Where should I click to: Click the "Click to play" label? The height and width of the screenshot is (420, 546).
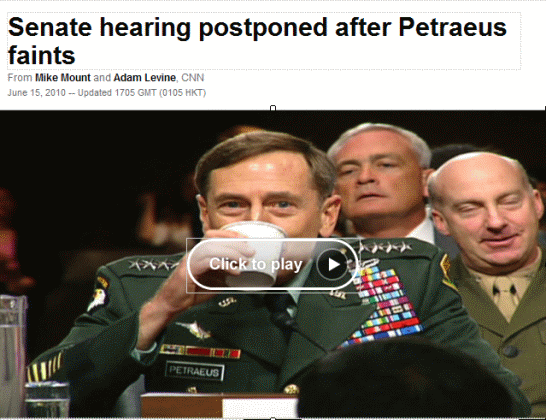point(256,264)
